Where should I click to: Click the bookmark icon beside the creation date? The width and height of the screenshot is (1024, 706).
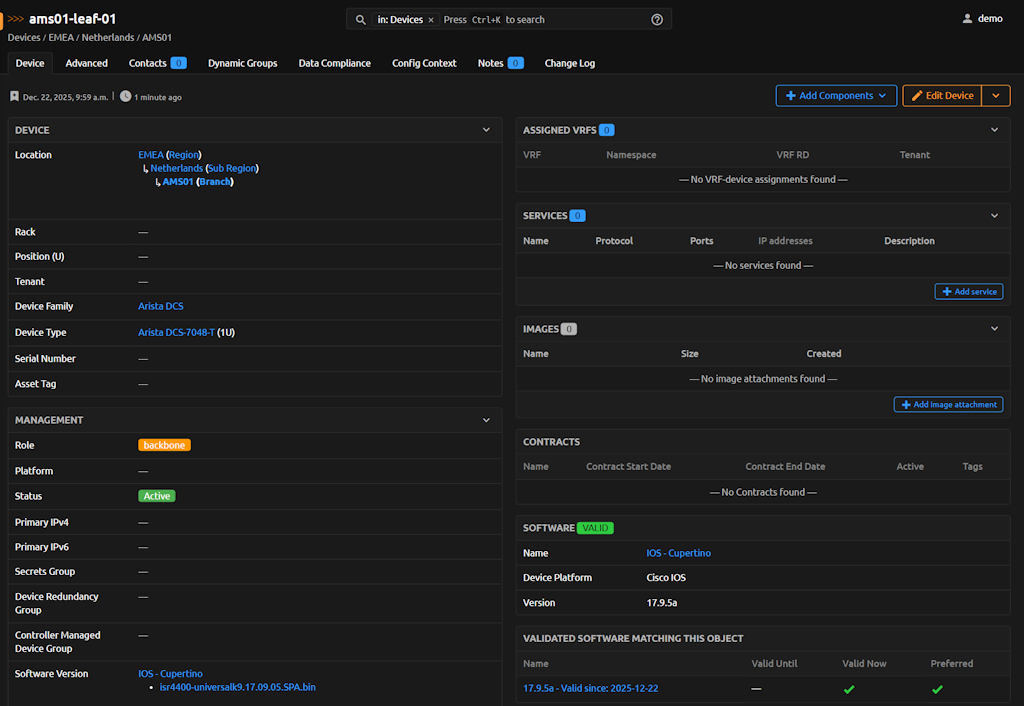coord(14,97)
